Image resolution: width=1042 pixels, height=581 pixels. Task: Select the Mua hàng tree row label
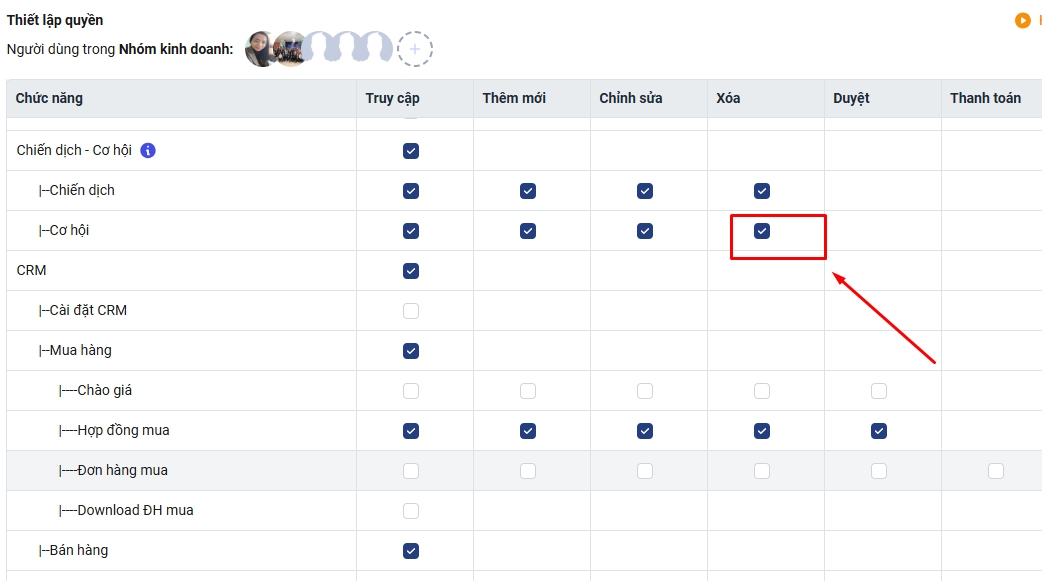tap(80, 351)
